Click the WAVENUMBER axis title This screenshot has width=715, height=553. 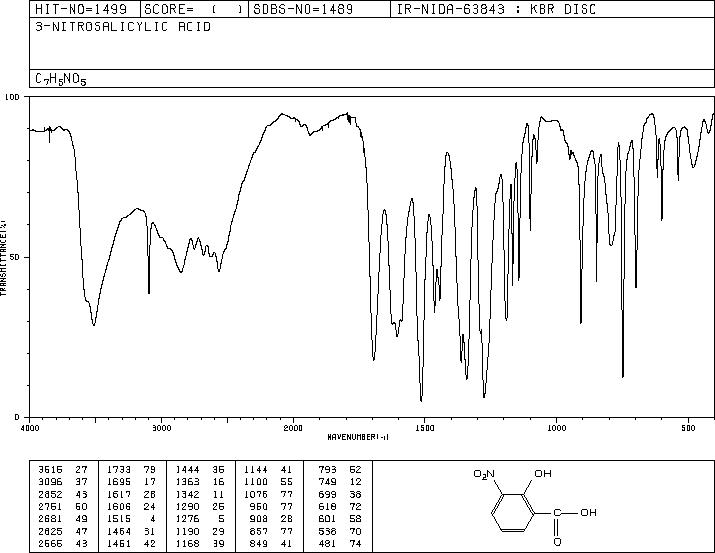[x=358, y=437]
